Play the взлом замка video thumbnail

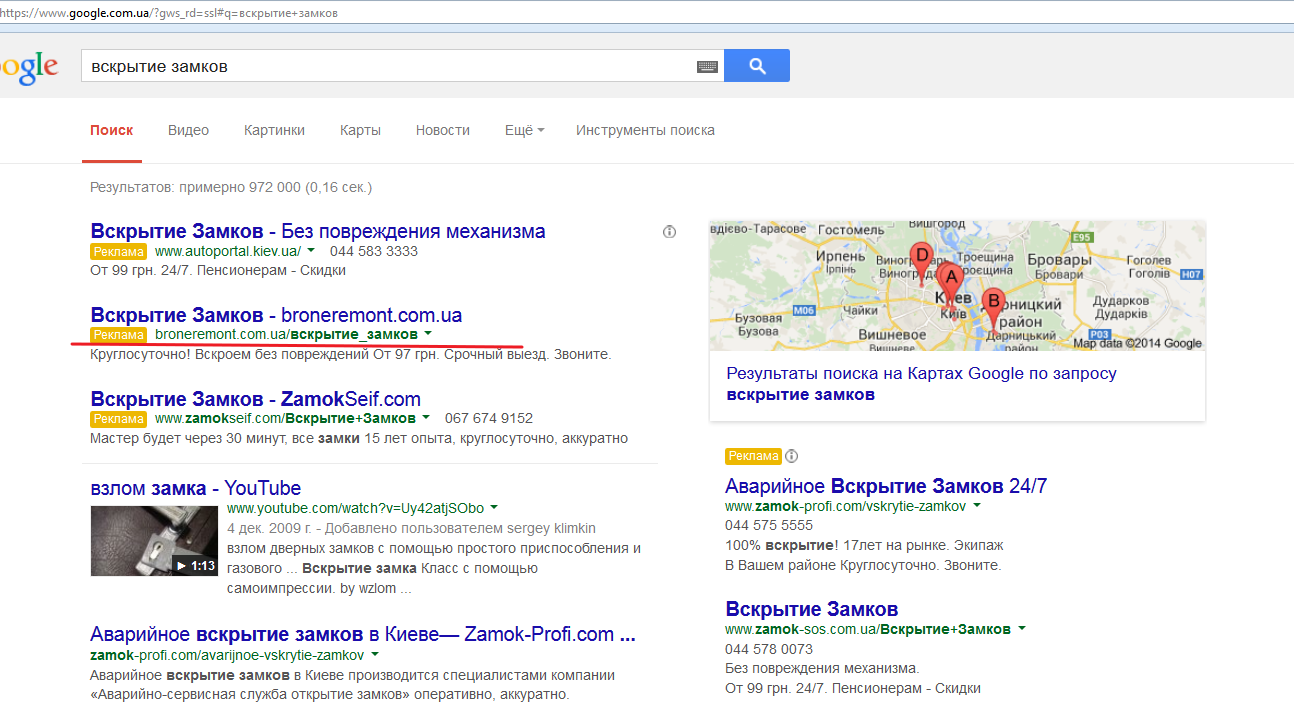[154, 541]
